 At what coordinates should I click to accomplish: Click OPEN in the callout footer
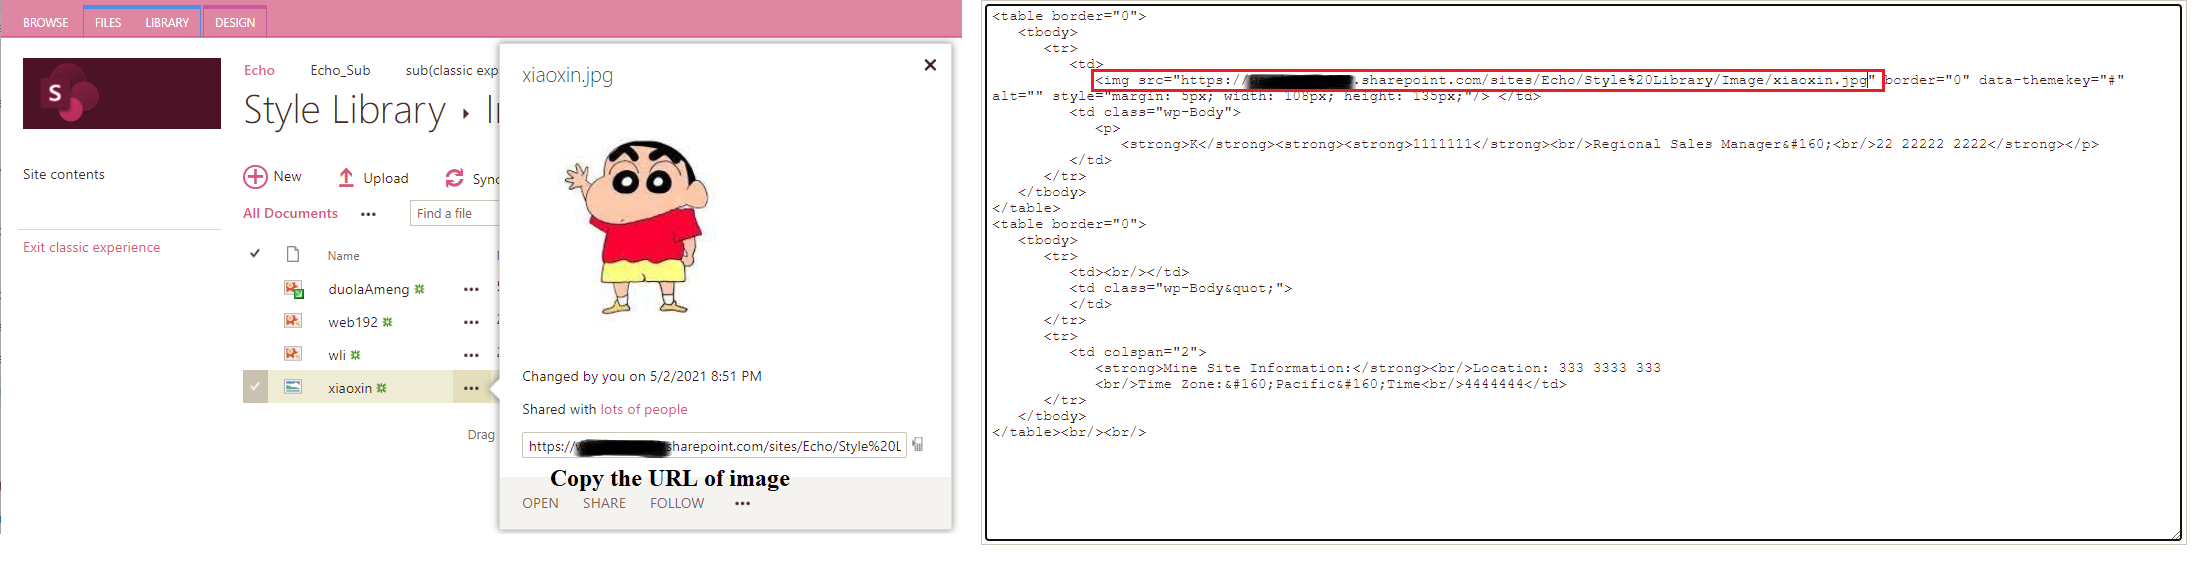[x=540, y=503]
